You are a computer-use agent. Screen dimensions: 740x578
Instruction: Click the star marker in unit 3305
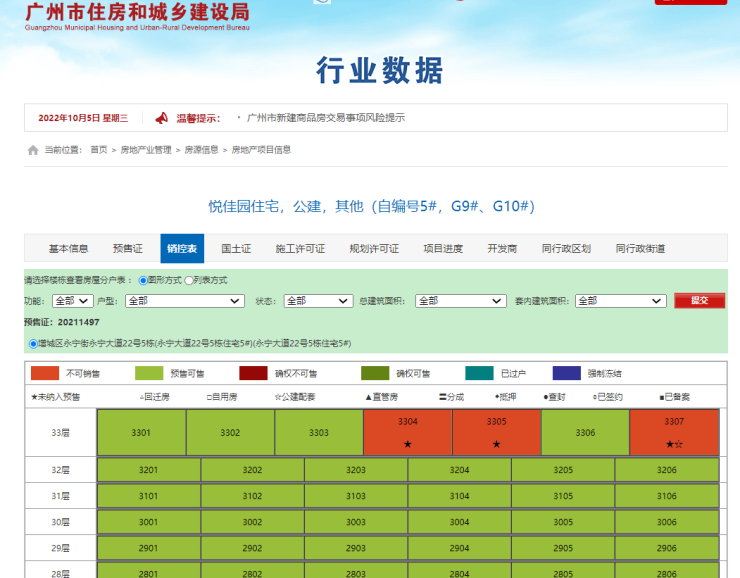click(496, 444)
